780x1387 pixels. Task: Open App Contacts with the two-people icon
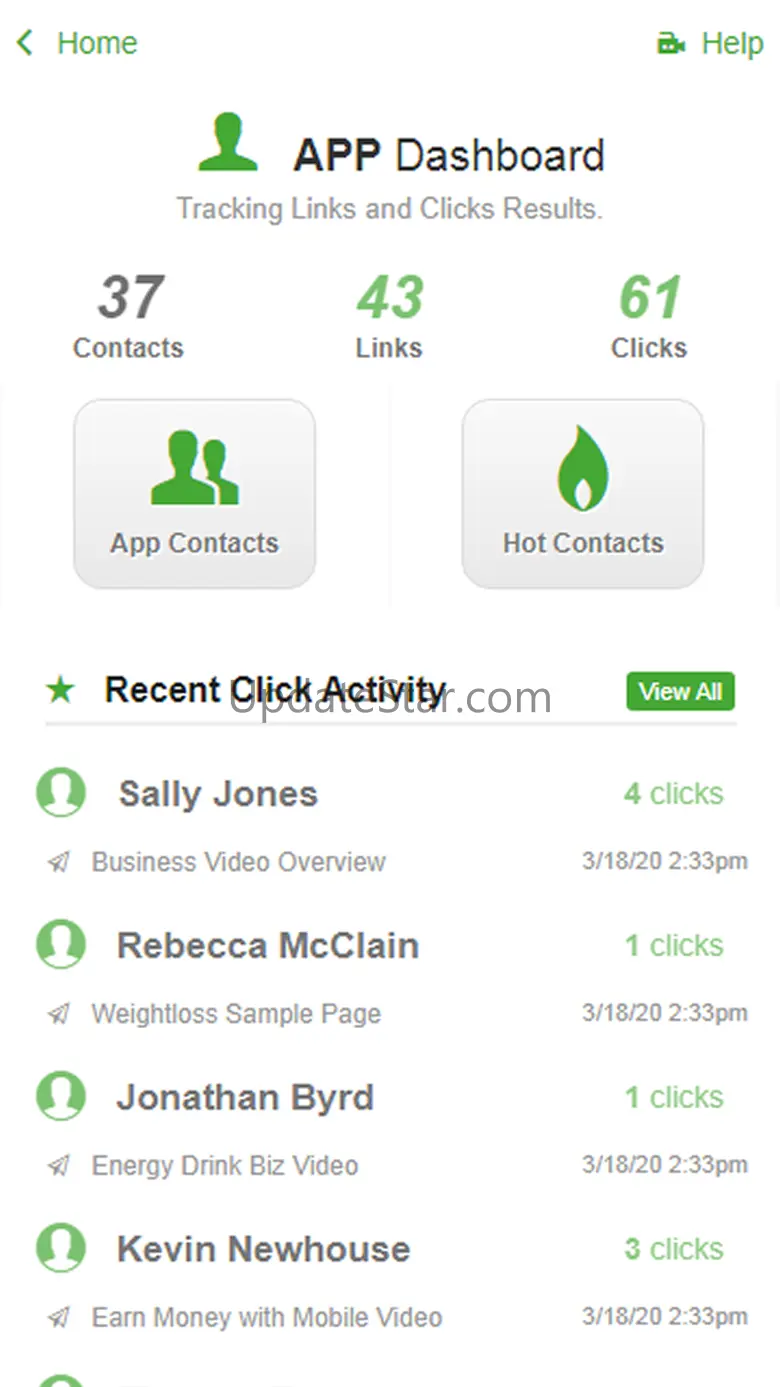click(x=195, y=493)
